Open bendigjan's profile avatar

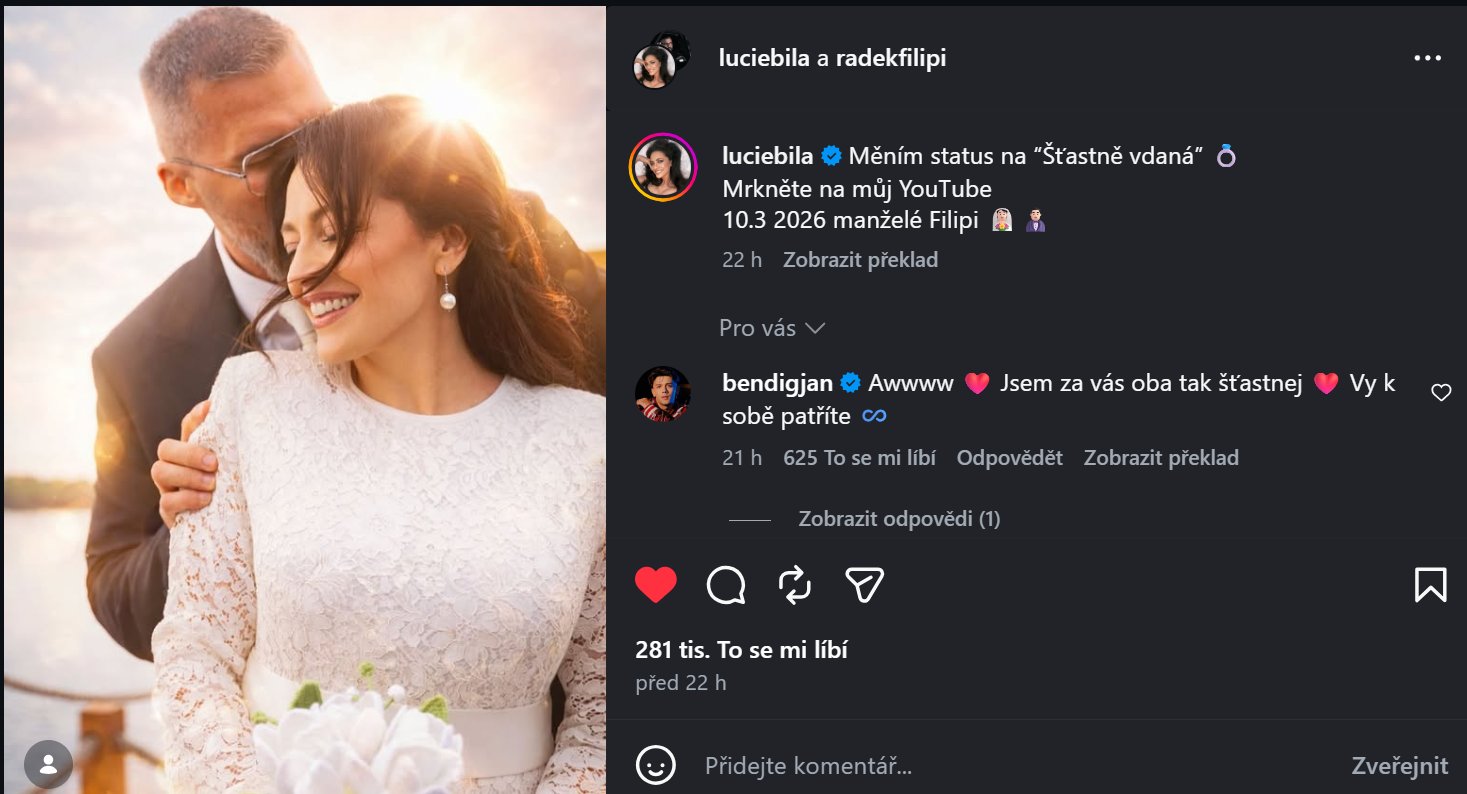click(x=662, y=394)
